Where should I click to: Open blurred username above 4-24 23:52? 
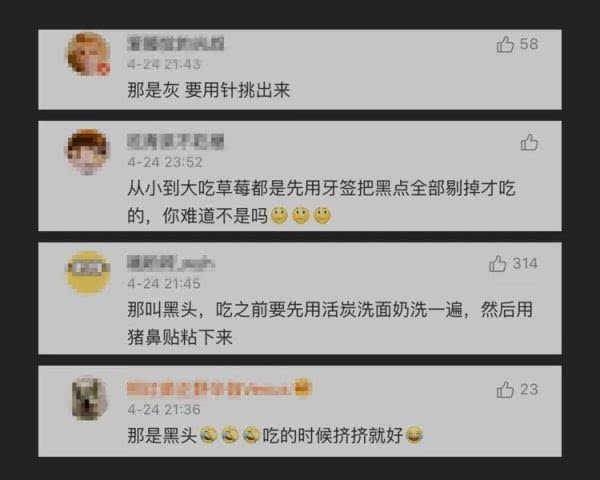pyautogui.click(x=176, y=142)
